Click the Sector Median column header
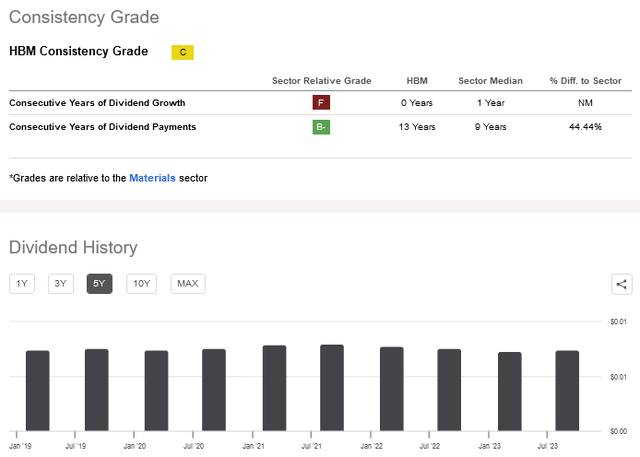This screenshot has height=457, width=640. [x=490, y=81]
